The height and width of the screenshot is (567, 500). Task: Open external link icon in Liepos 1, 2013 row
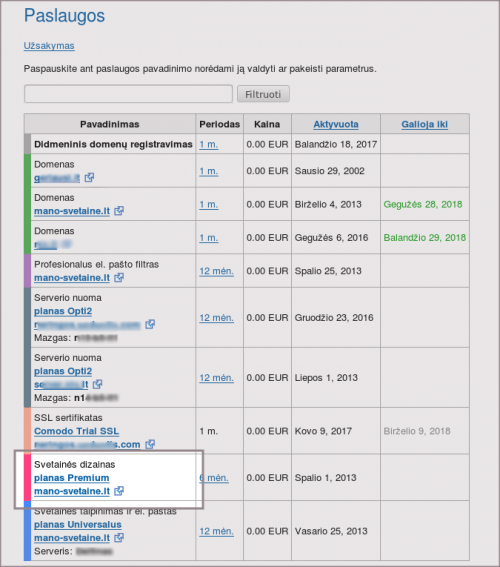click(98, 384)
